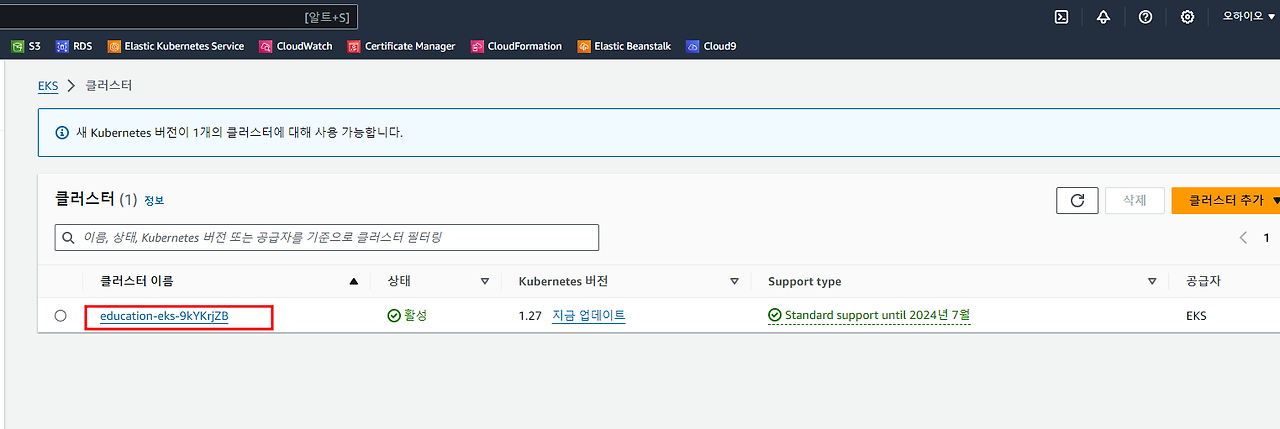
Task: Focus the cluster filter search field
Action: tap(327, 237)
